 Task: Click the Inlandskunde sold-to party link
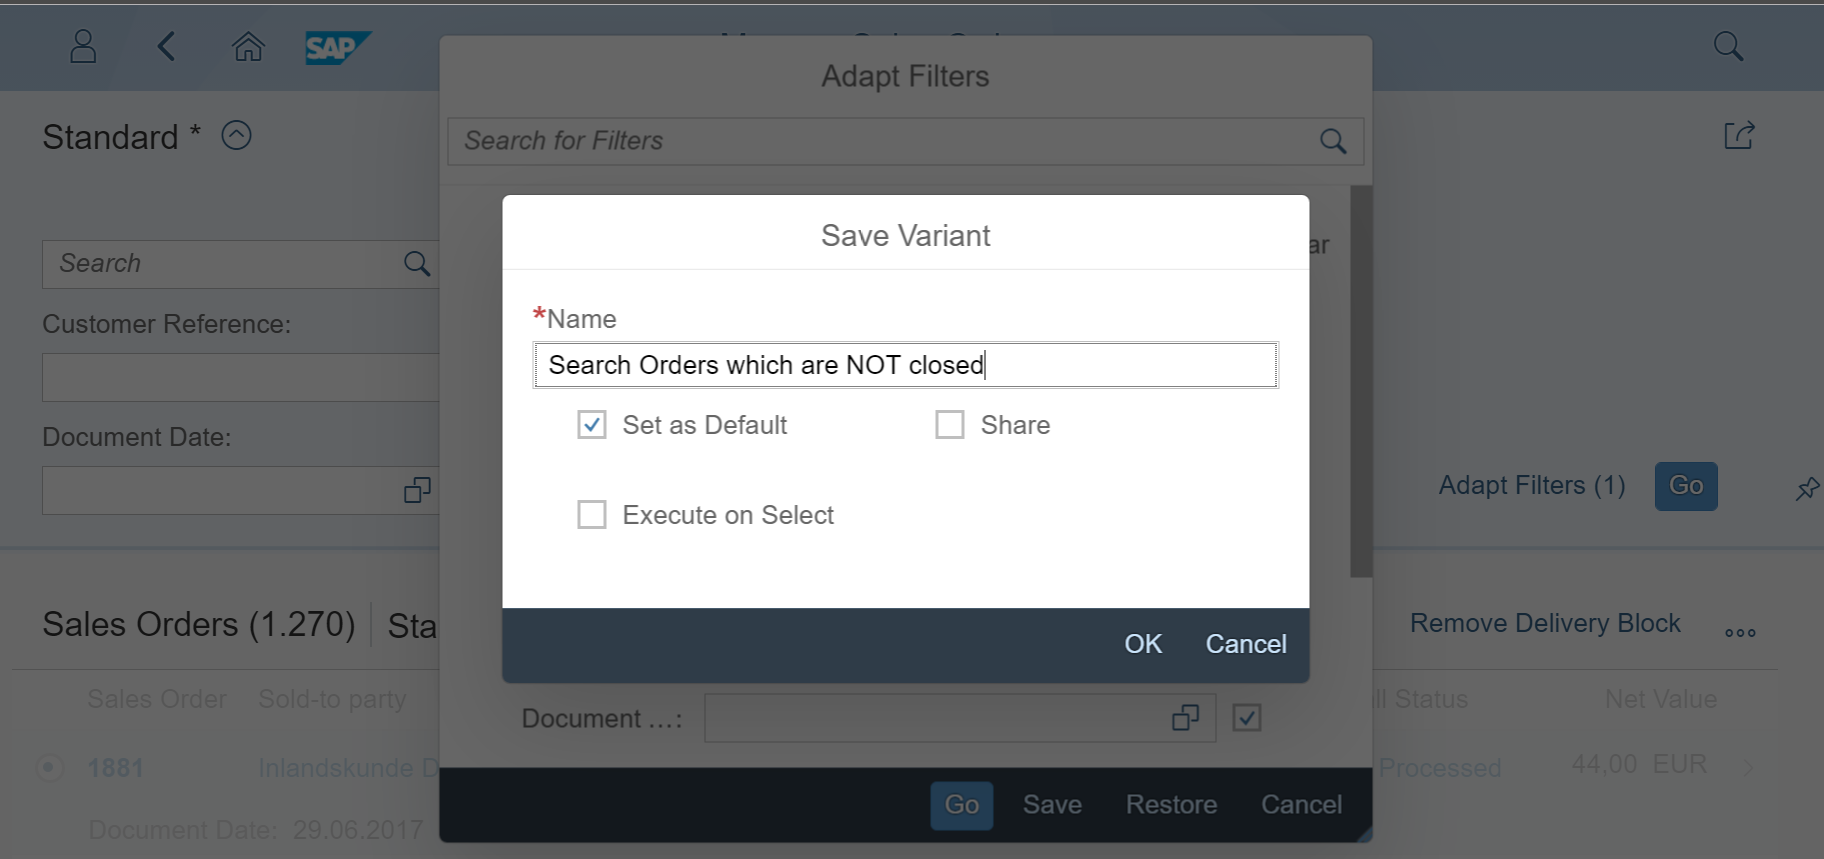pos(348,768)
